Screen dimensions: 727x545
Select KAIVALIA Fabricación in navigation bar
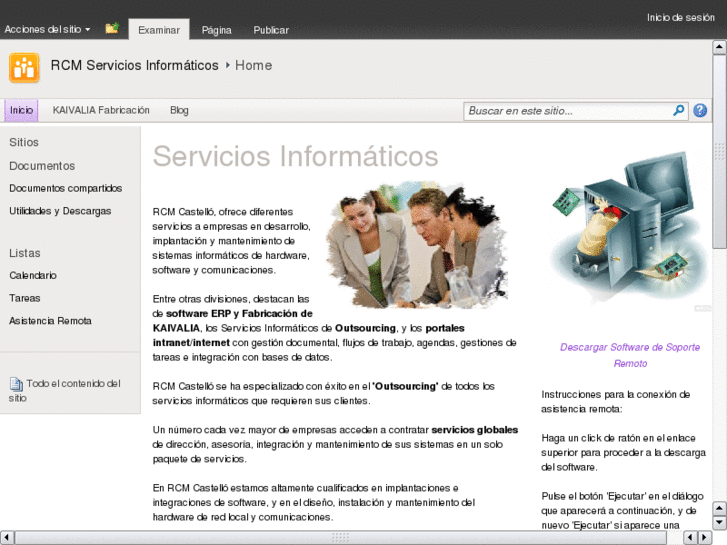[x=101, y=111]
